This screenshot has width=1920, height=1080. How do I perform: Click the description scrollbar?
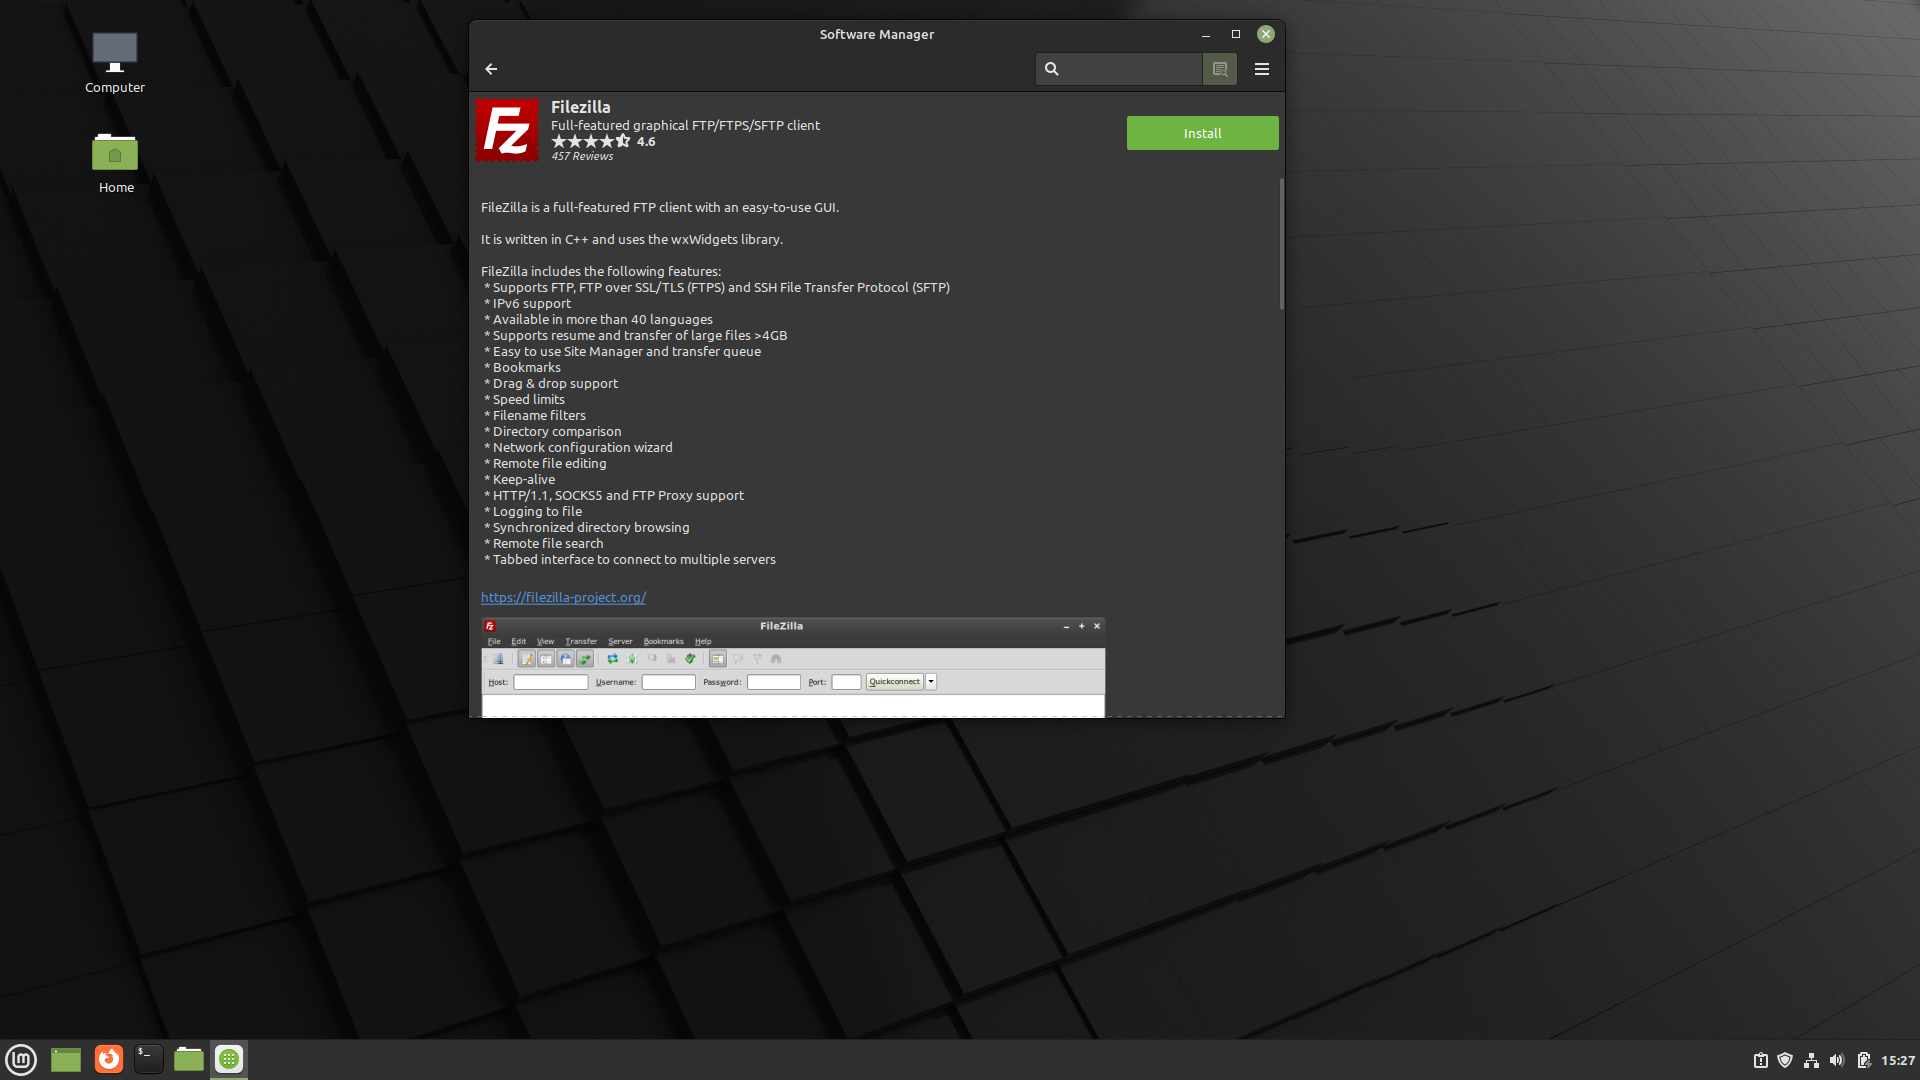pyautogui.click(x=1280, y=244)
